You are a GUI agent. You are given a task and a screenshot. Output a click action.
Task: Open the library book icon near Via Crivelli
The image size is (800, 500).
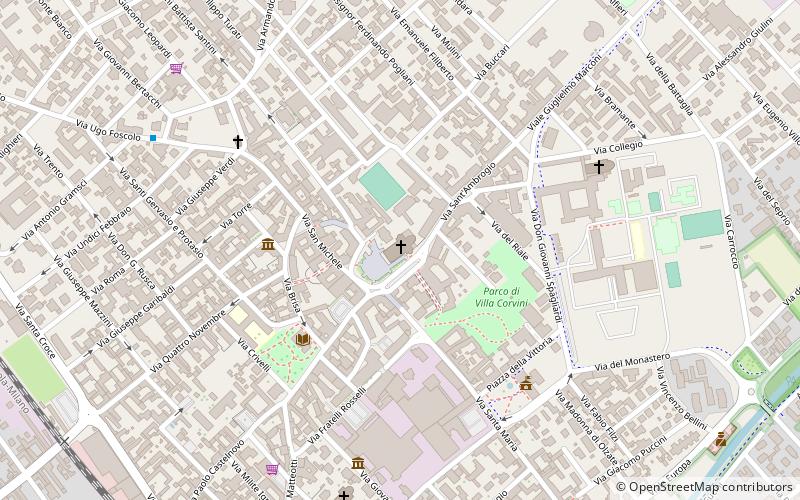click(x=303, y=339)
